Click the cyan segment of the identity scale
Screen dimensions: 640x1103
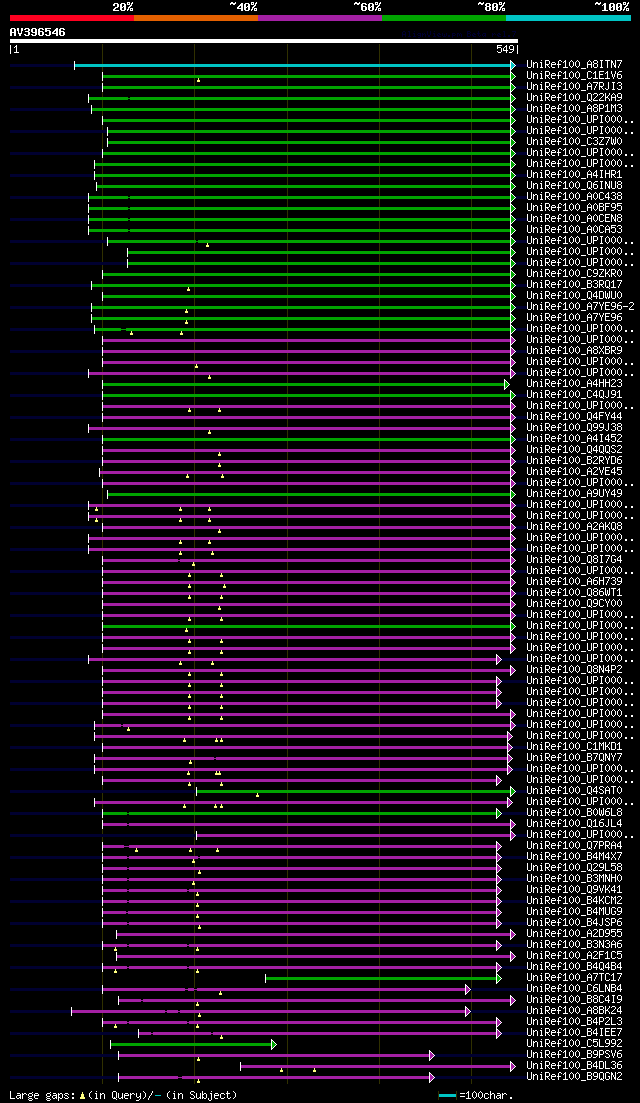click(568, 17)
